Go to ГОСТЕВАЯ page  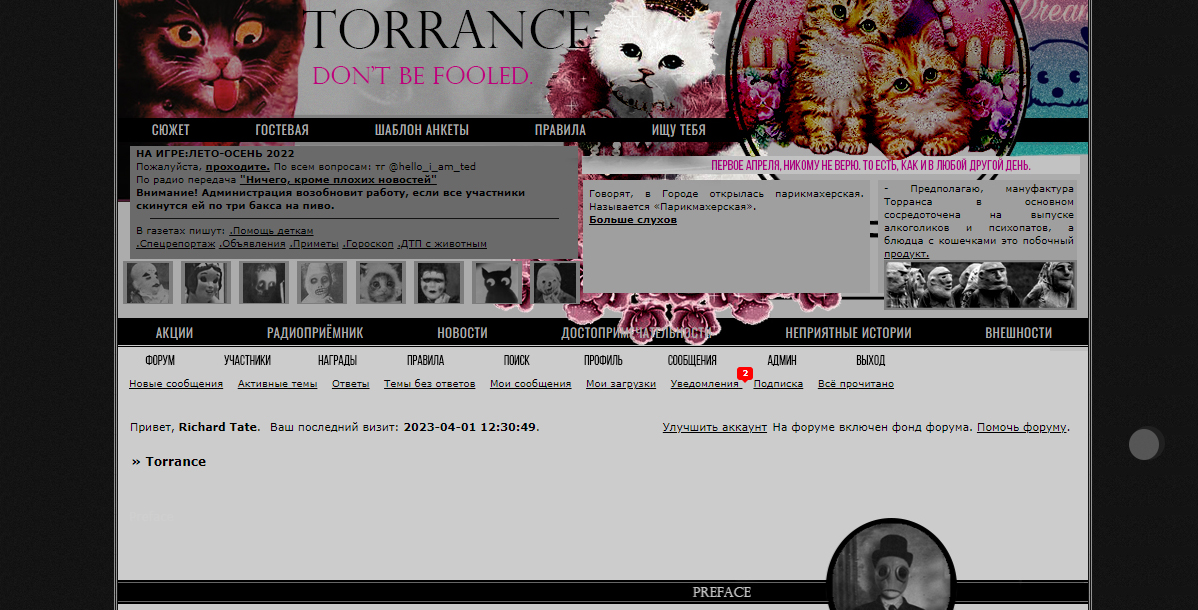point(282,130)
